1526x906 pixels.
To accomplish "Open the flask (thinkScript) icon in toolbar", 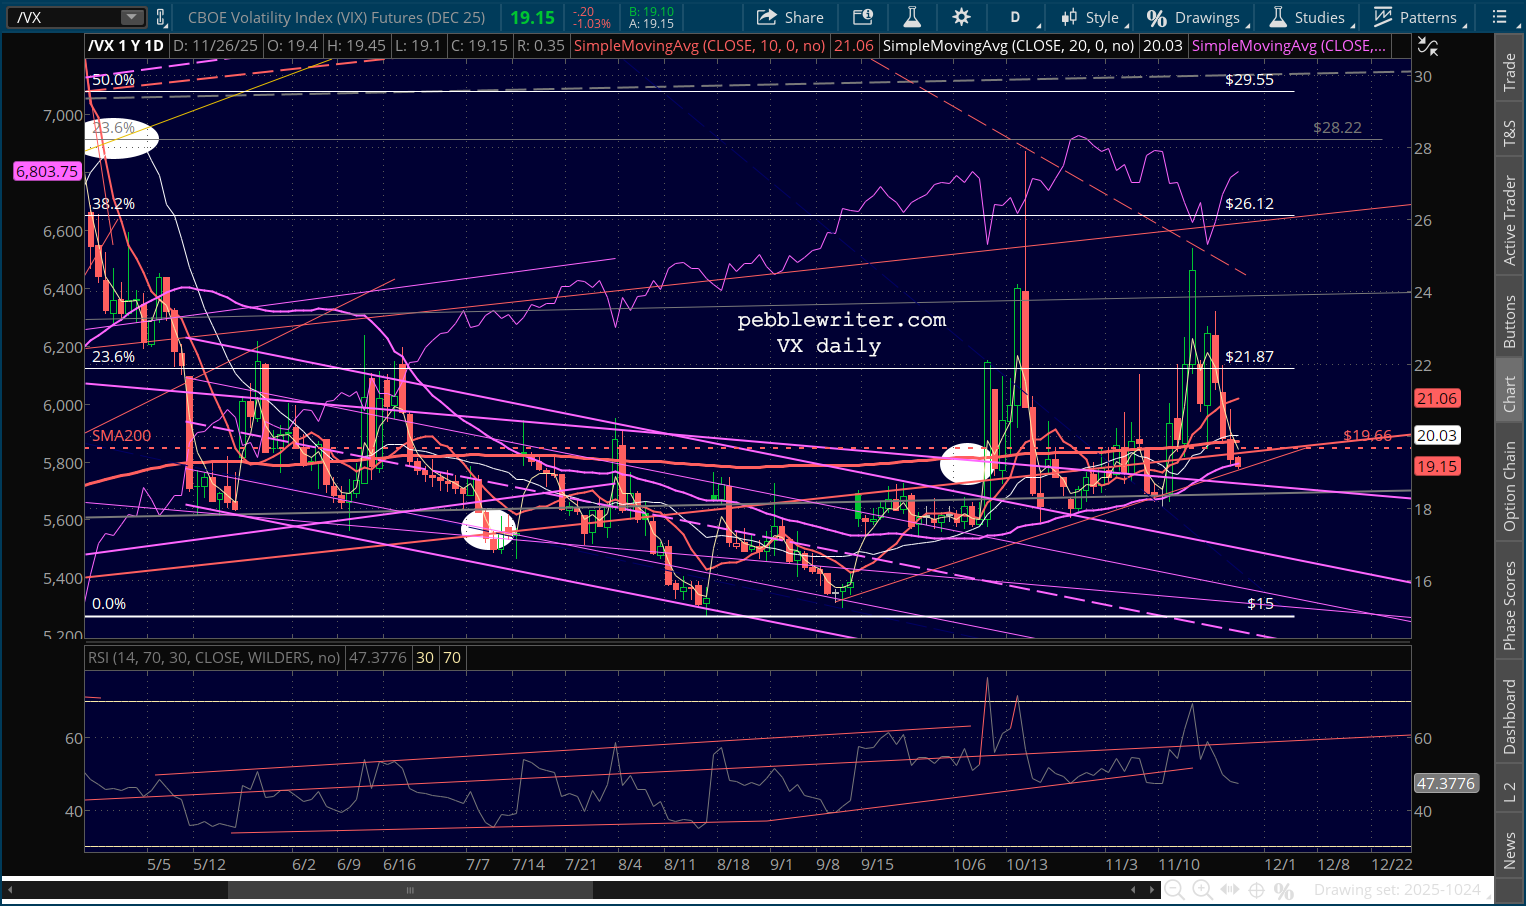I will tap(912, 17).
